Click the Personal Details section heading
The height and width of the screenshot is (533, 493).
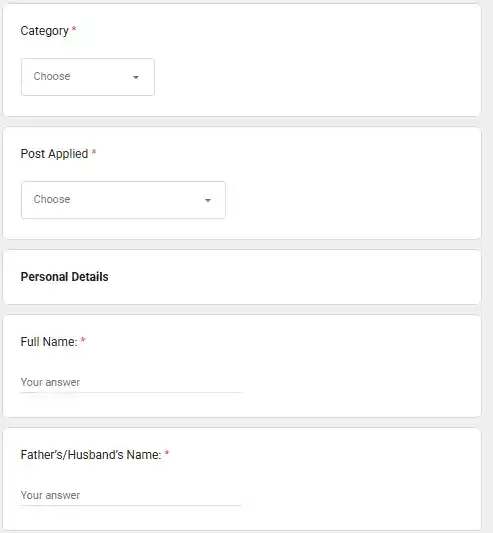[64, 277]
